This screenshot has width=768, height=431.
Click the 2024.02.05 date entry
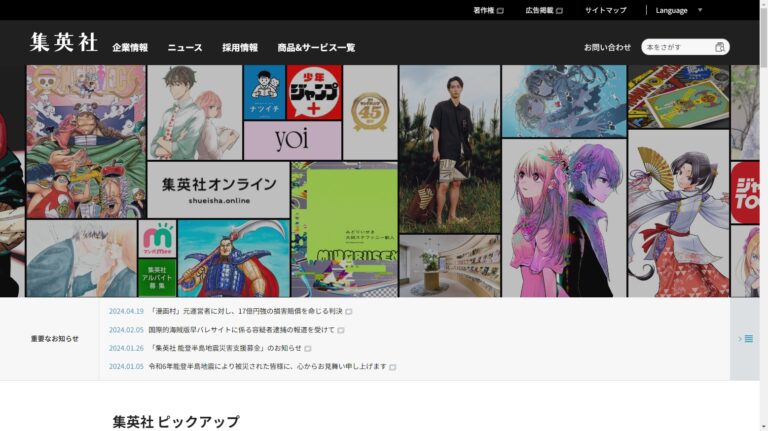tap(126, 330)
